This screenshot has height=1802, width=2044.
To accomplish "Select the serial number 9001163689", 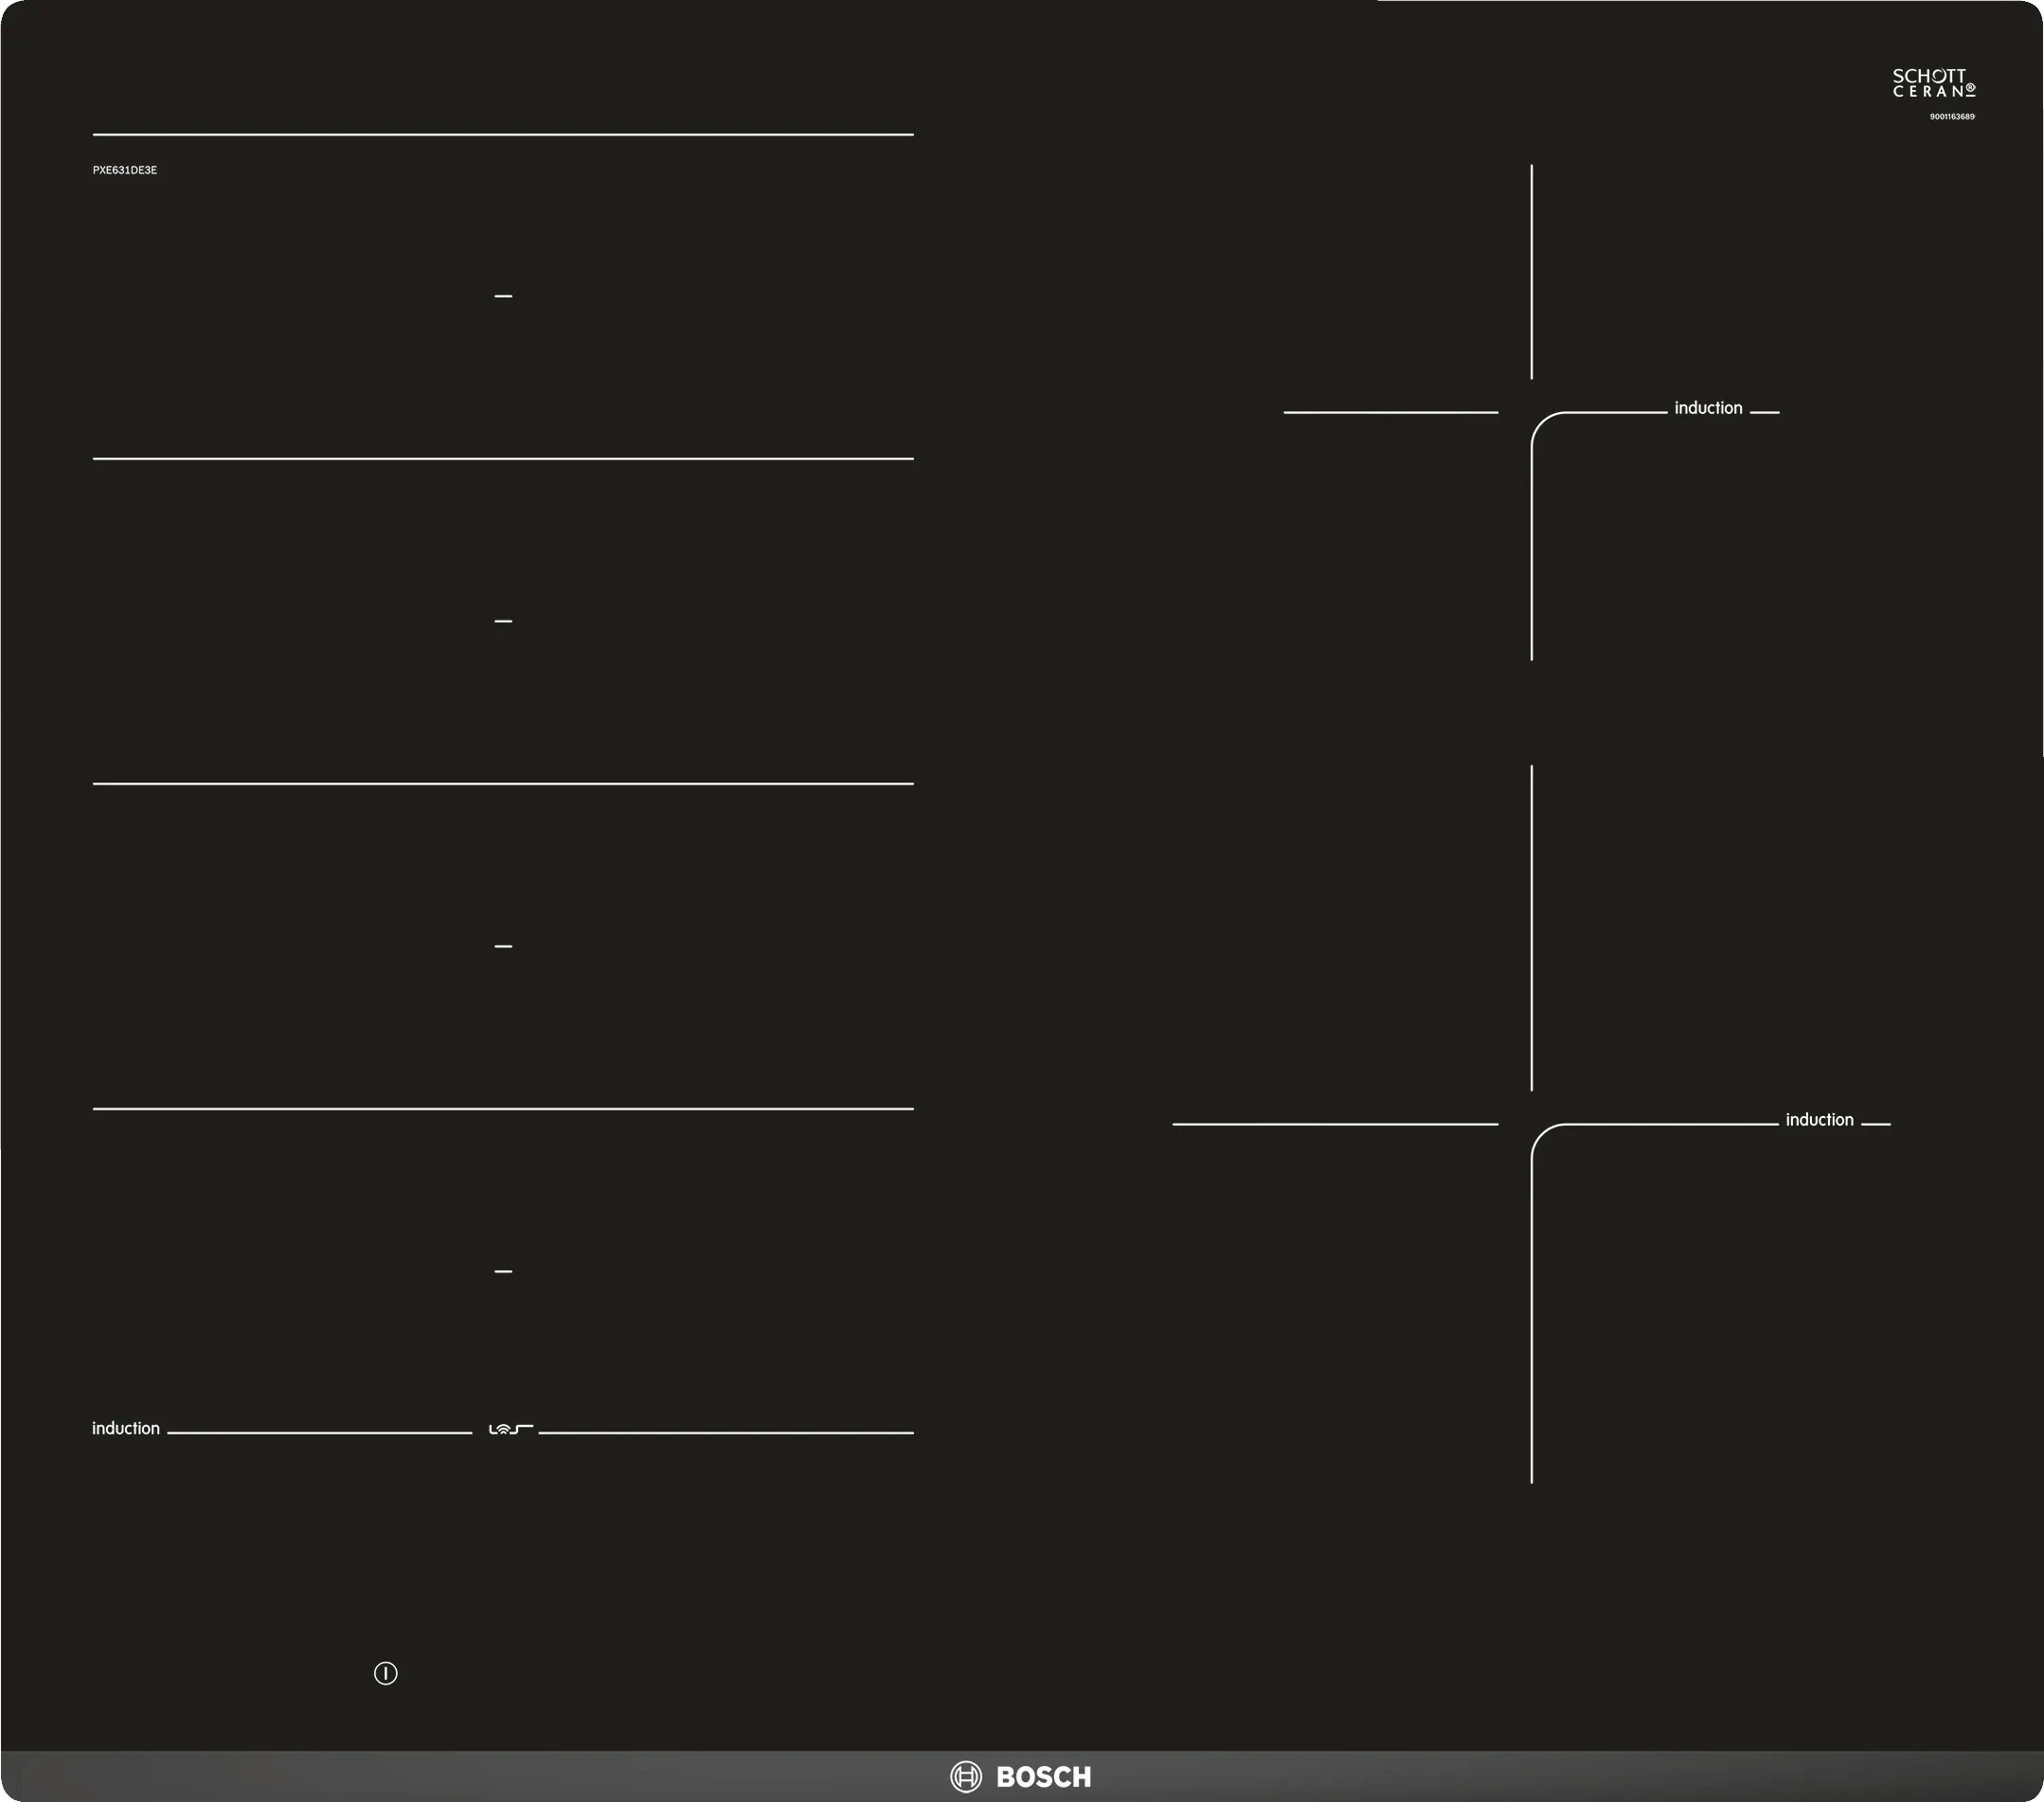I will click(x=1952, y=117).
